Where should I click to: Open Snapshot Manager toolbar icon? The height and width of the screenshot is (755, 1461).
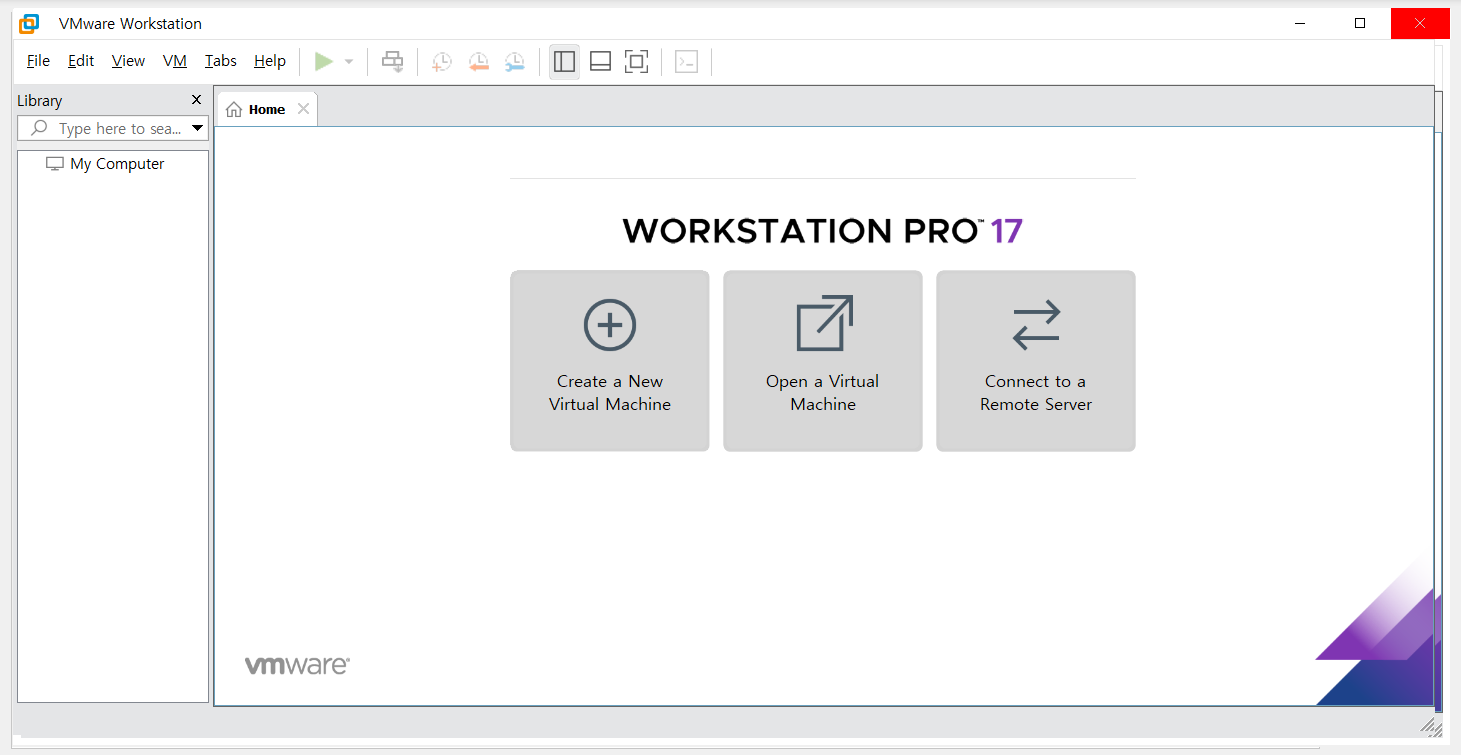(x=515, y=62)
